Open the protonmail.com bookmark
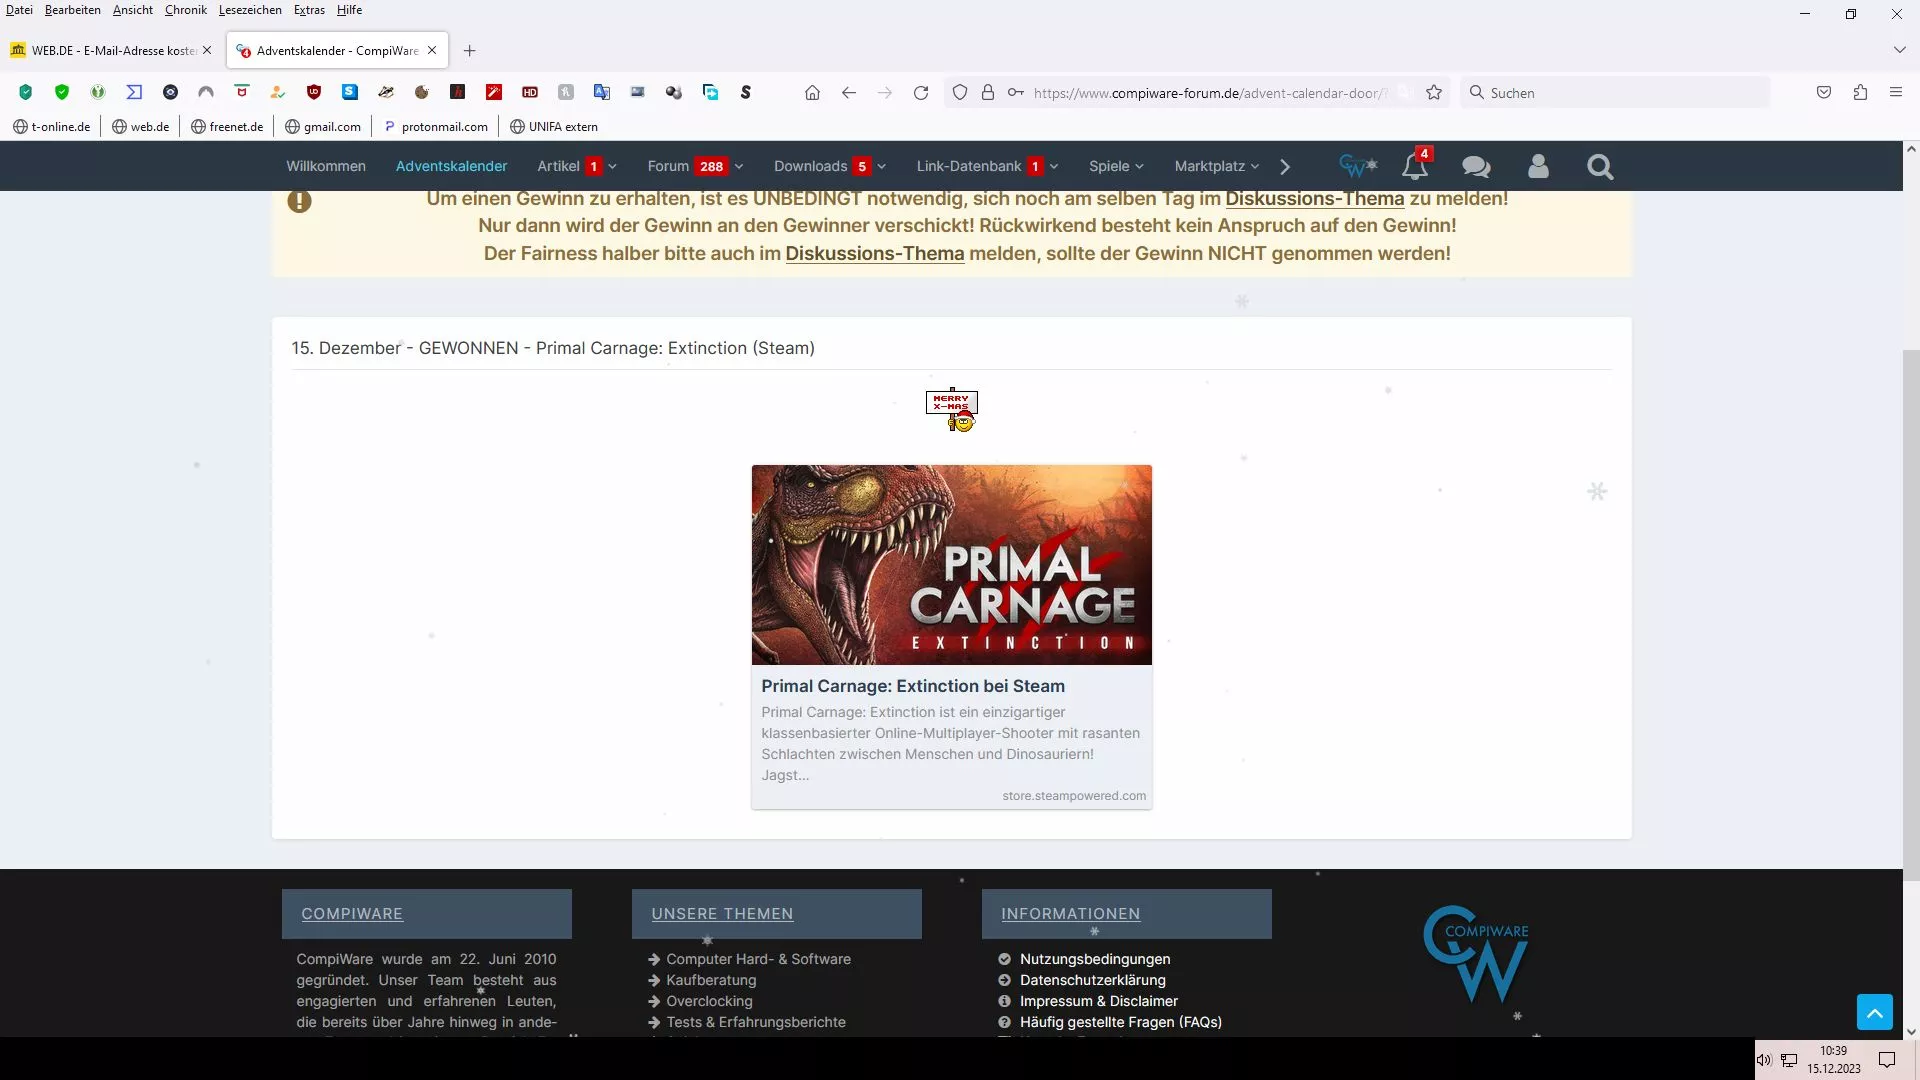This screenshot has width=1920, height=1080. point(436,127)
